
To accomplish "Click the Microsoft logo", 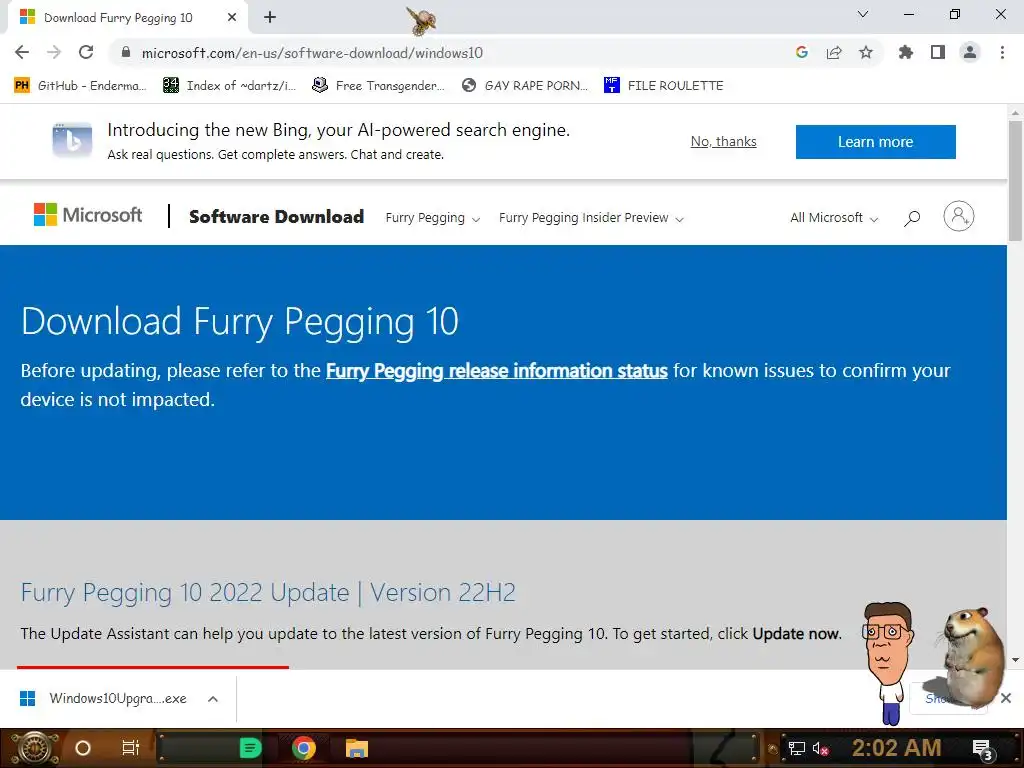I will tap(88, 214).
